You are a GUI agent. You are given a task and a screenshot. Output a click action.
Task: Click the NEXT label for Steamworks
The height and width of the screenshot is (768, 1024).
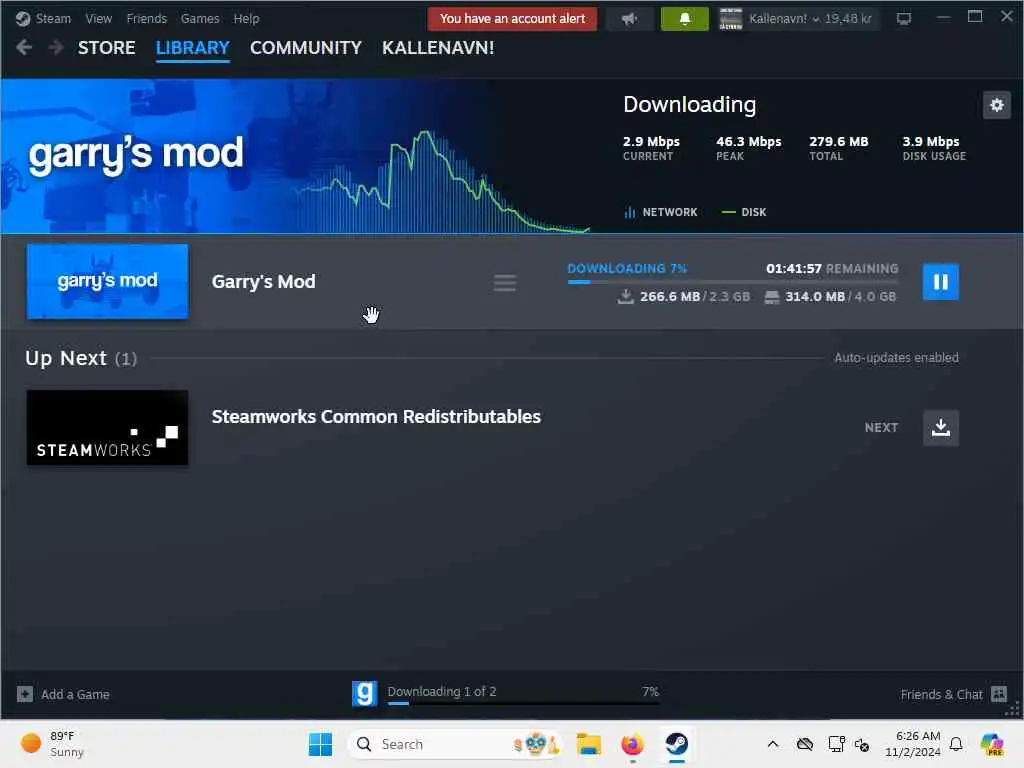[x=881, y=428]
